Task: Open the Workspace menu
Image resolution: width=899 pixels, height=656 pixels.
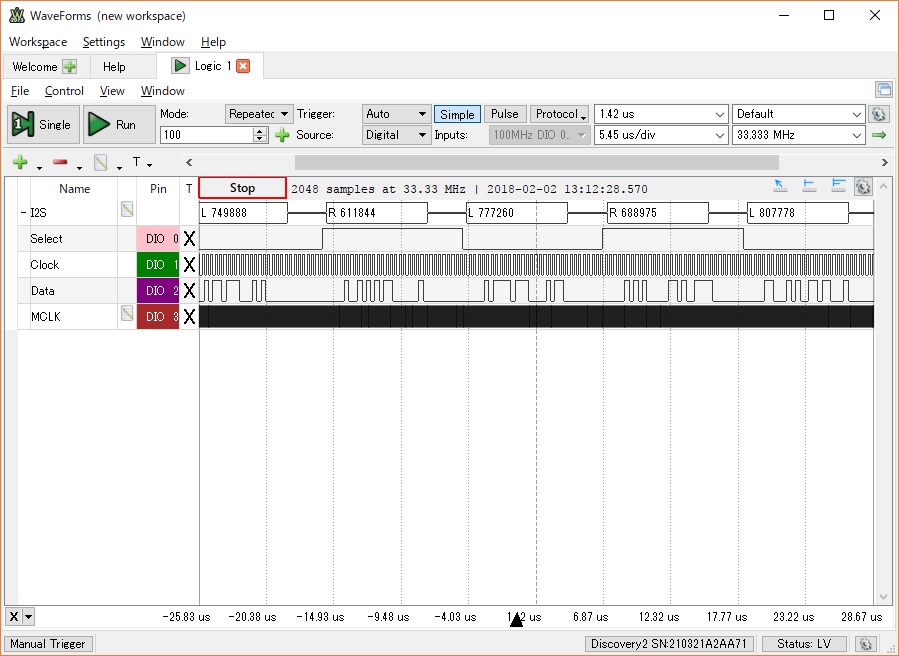Action: [38, 42]
